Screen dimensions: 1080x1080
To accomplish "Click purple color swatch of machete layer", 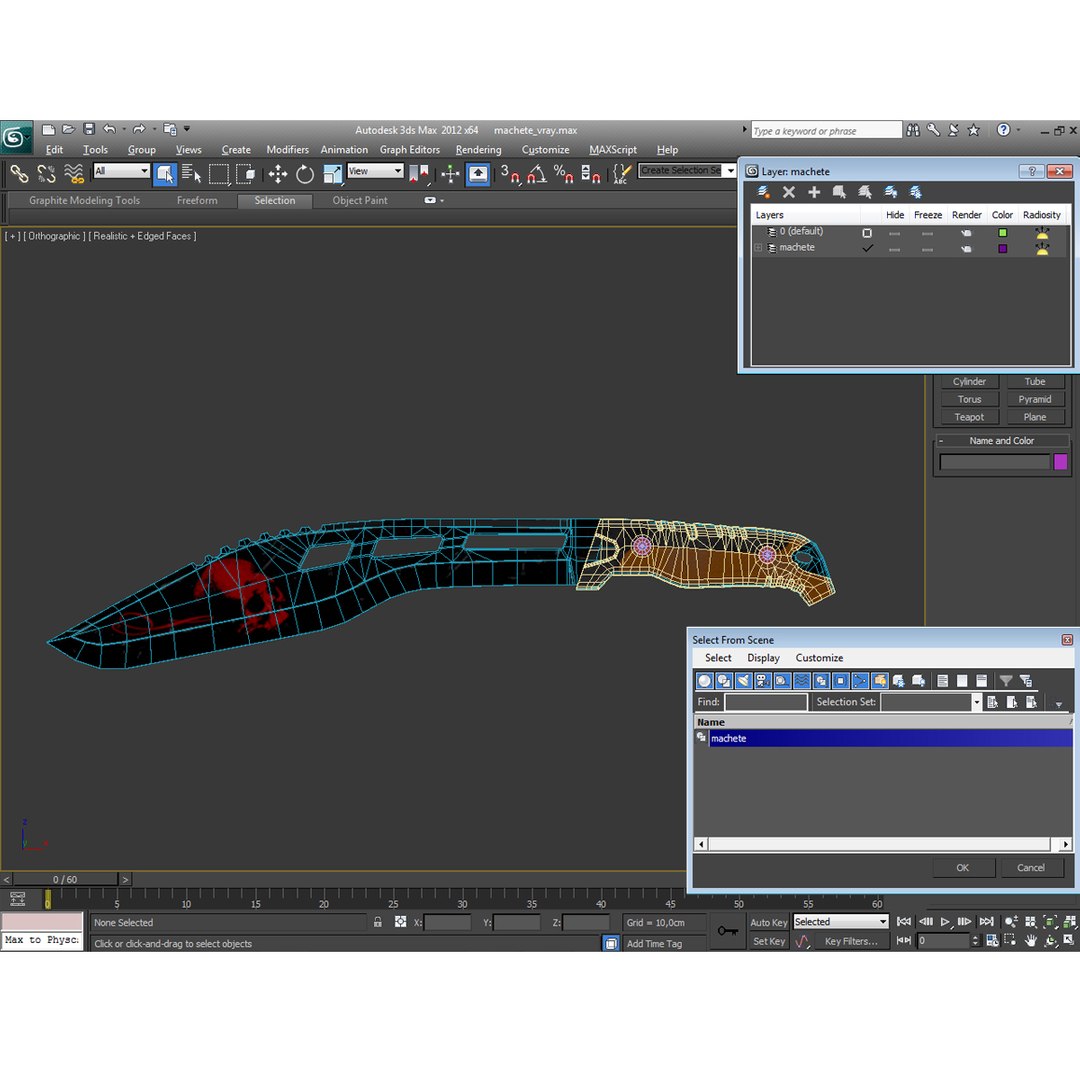I will 1003,249.
